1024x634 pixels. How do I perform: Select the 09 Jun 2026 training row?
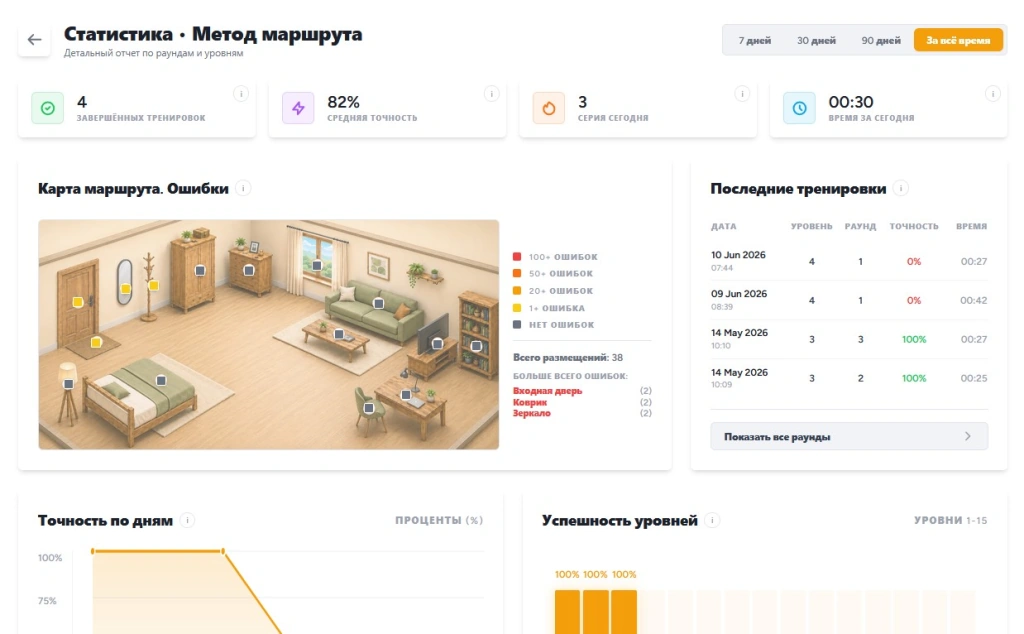849,300
